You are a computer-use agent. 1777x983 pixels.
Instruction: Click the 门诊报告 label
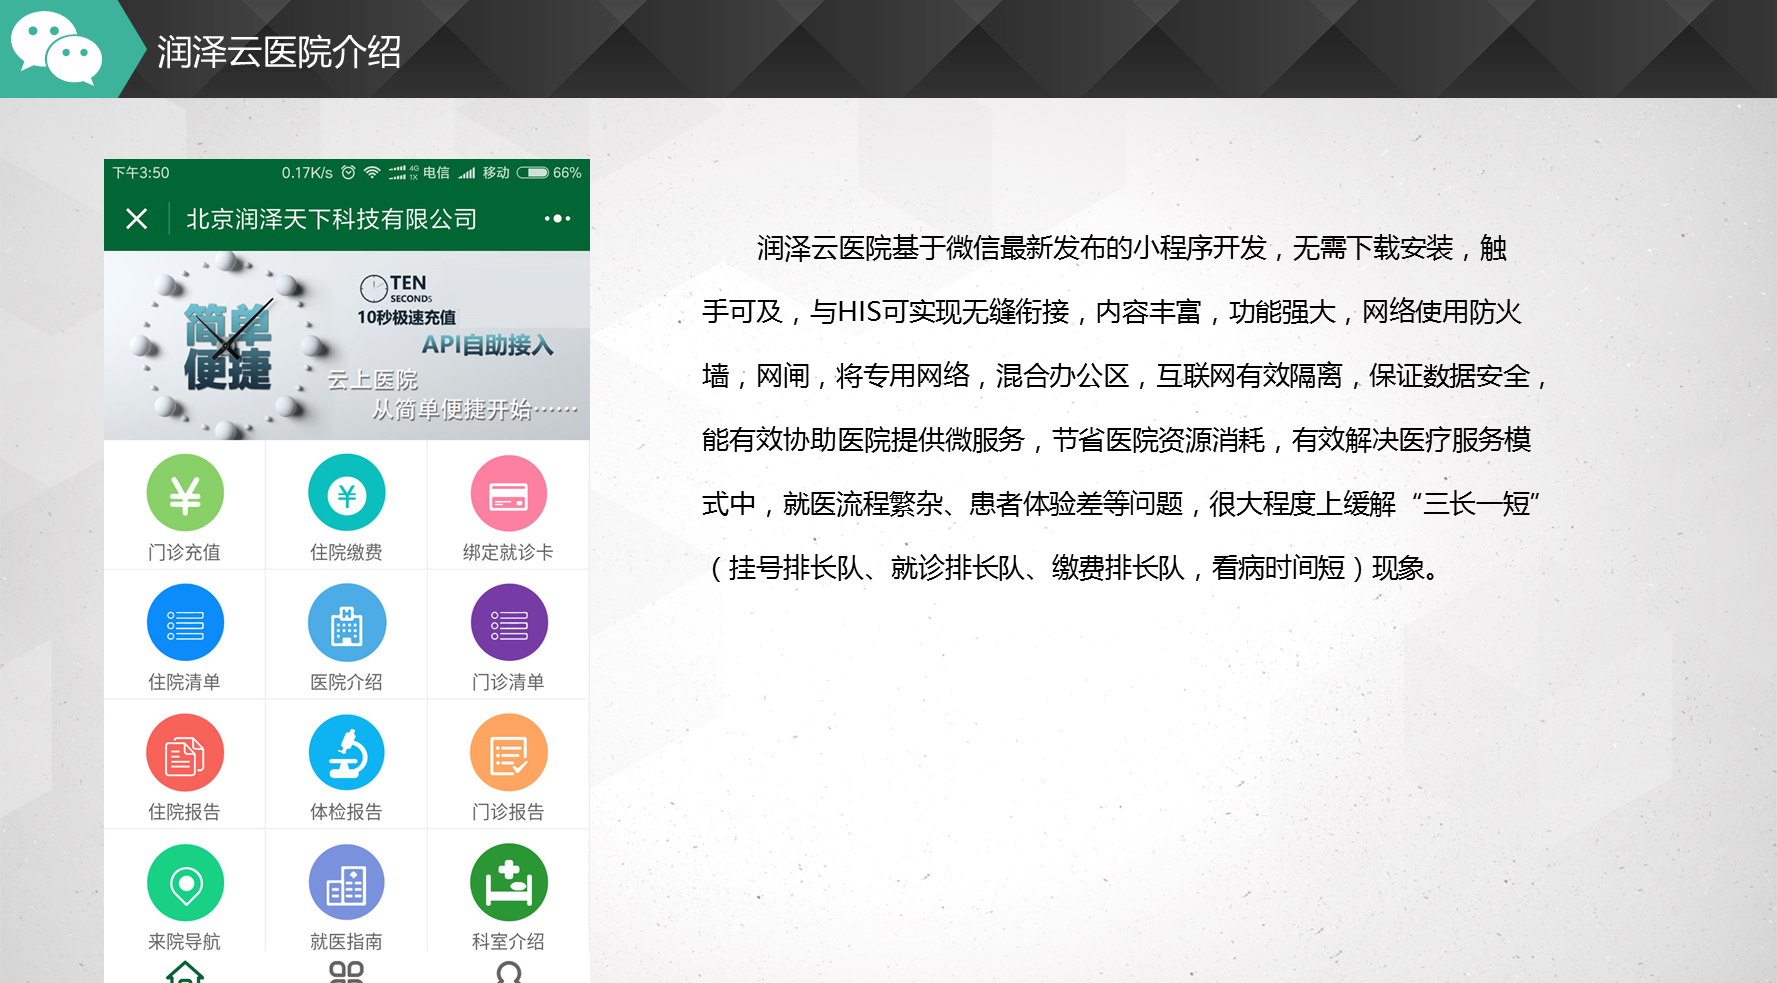[x=509, y=812]
